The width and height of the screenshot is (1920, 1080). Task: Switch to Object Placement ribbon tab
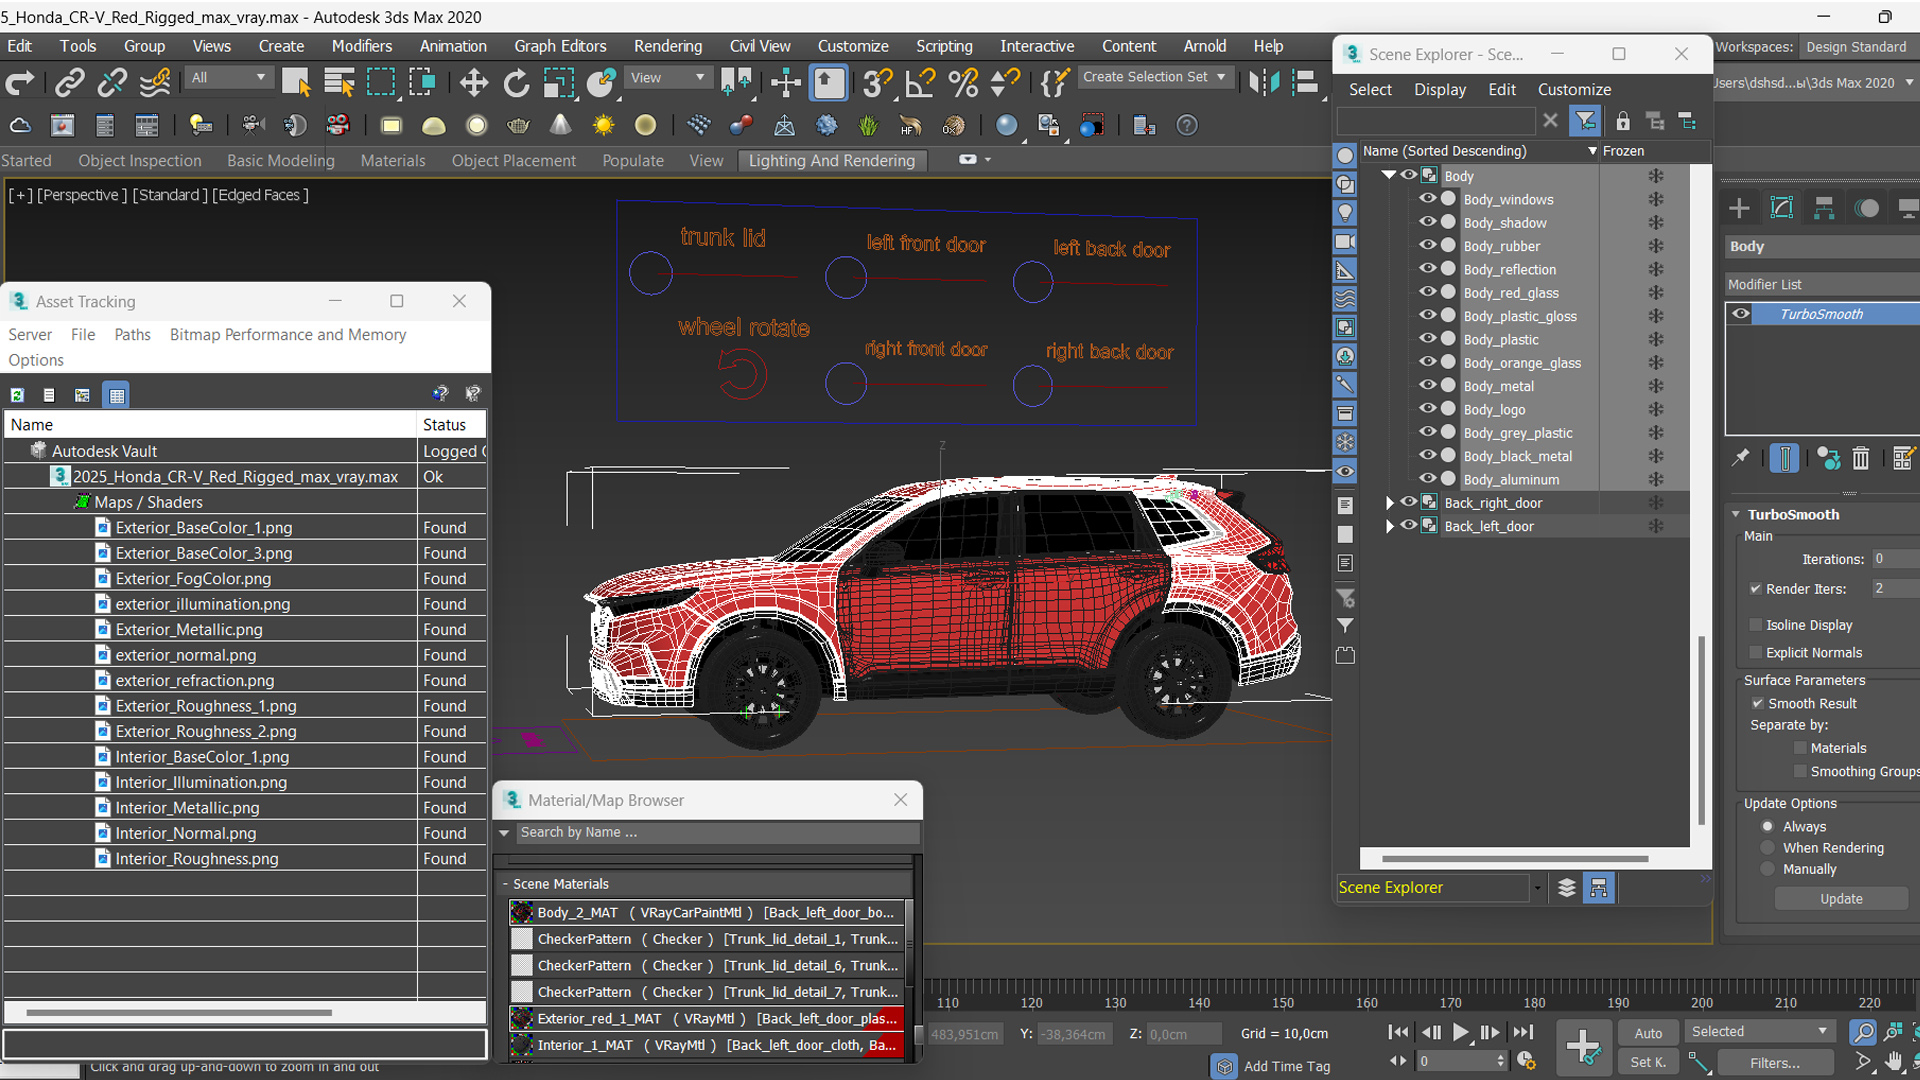513,161
